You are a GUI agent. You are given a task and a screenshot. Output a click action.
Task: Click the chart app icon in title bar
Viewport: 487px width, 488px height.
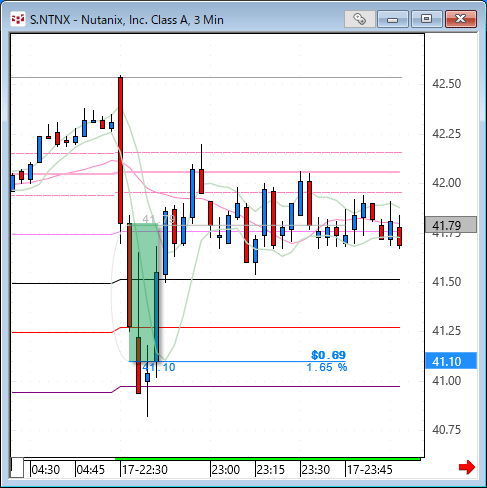tap(17, 19)
